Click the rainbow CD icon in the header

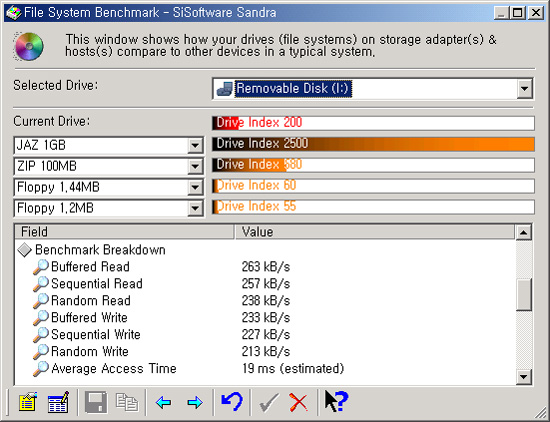[29, 46]
